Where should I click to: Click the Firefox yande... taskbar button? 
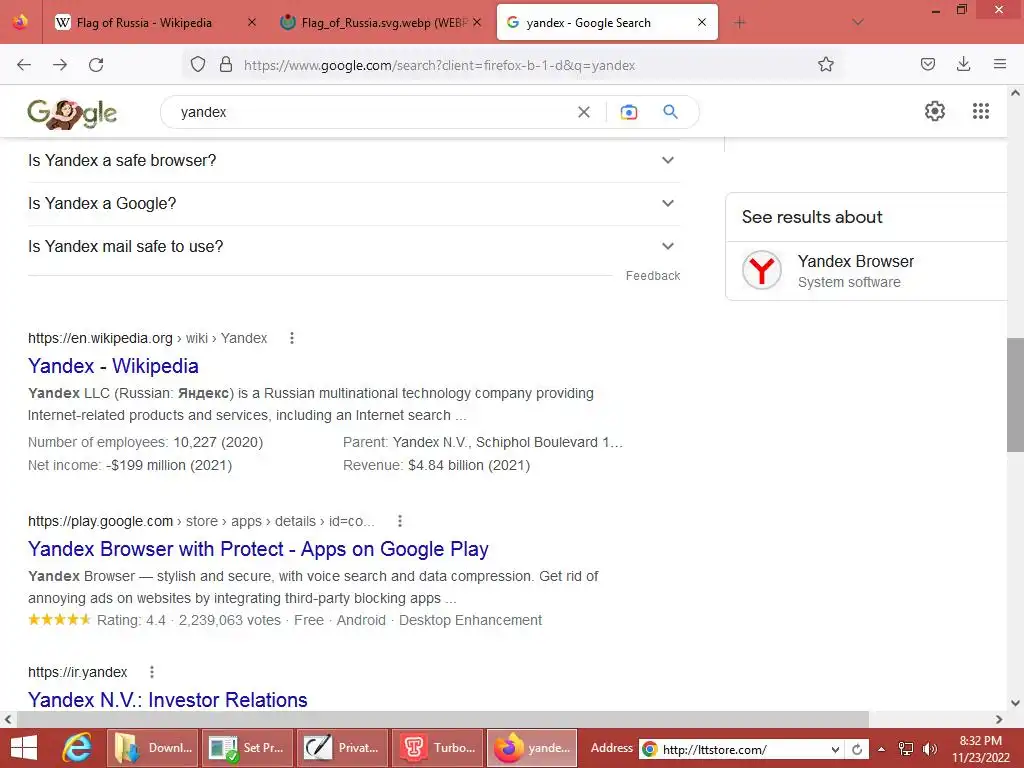pyautogui.click(x=532, y=748)
